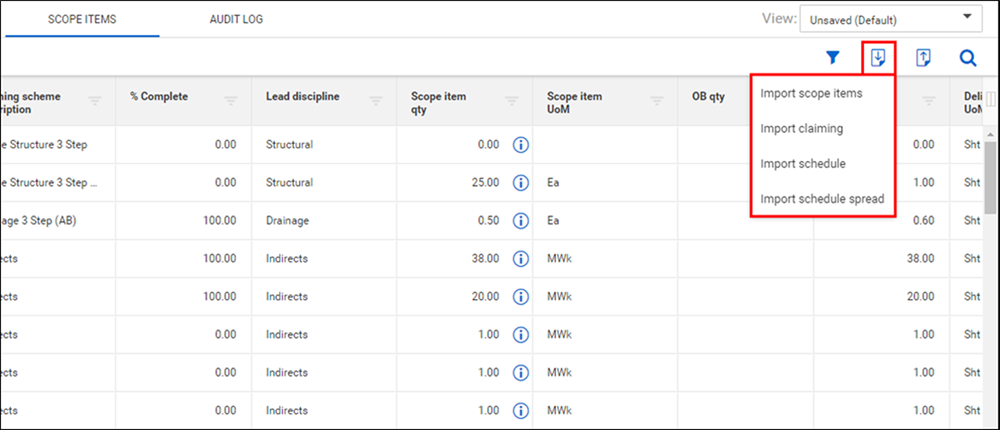
Task: Select Import schedule spread option
Action: (822, 199)
